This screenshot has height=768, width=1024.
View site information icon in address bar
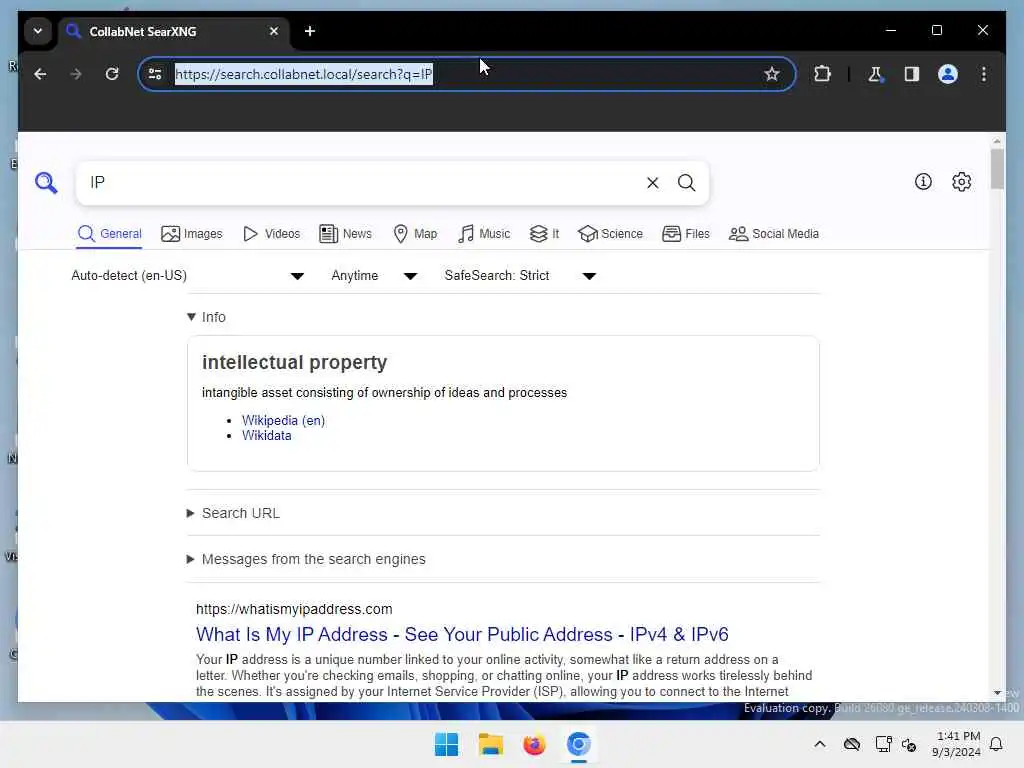pos(155,74)
